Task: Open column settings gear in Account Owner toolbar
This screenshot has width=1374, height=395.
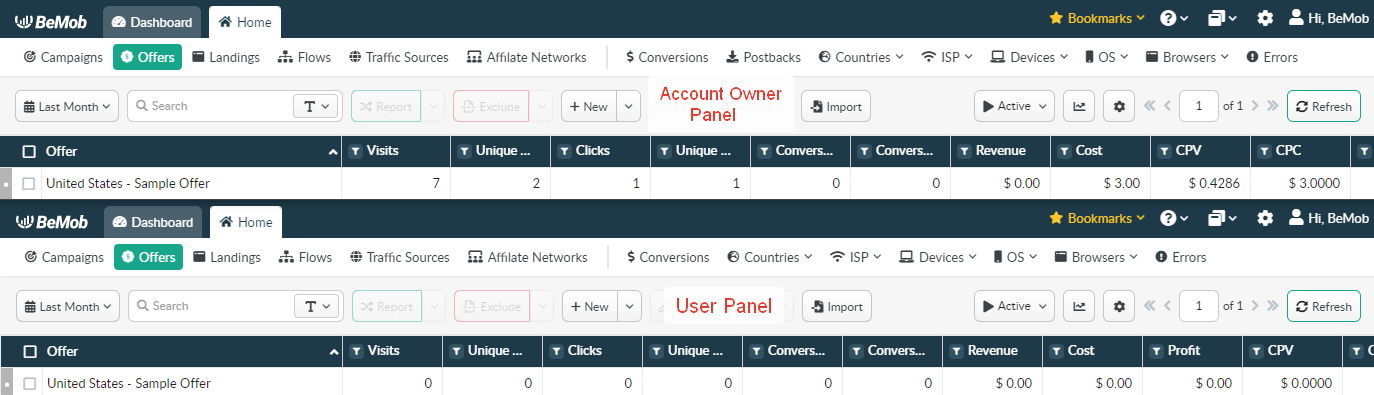Action: (x=1118, y=106)
